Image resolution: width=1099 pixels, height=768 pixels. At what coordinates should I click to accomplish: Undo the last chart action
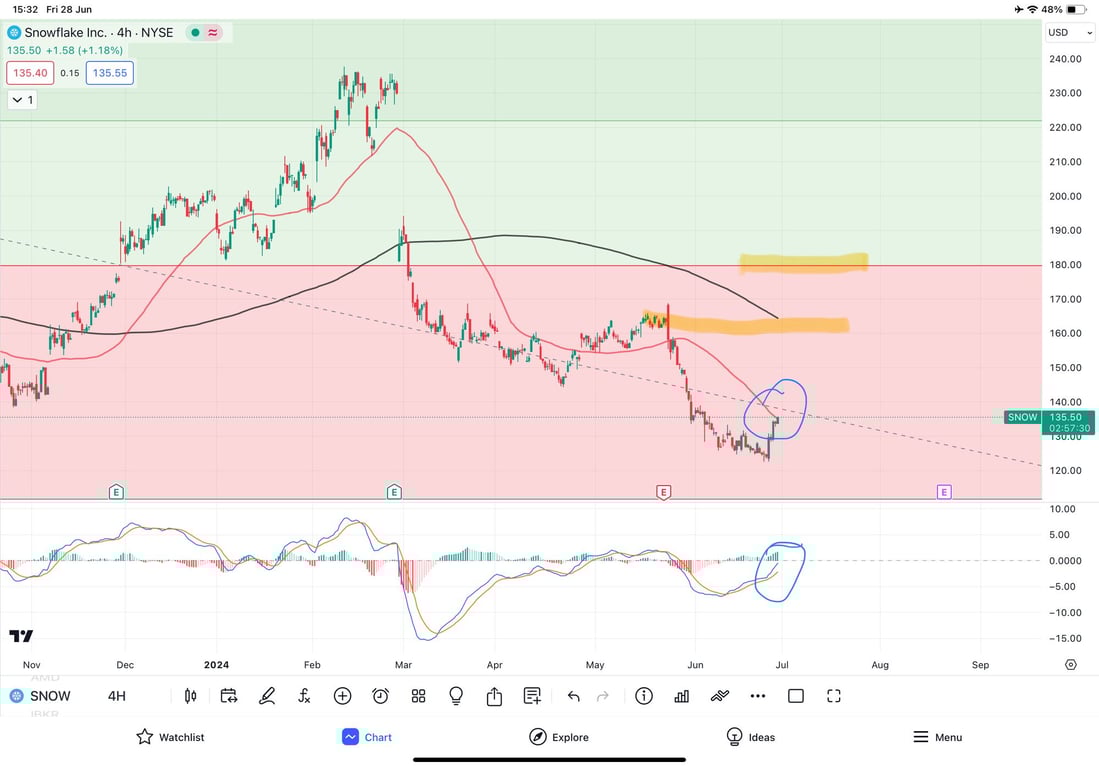[573, 696]
